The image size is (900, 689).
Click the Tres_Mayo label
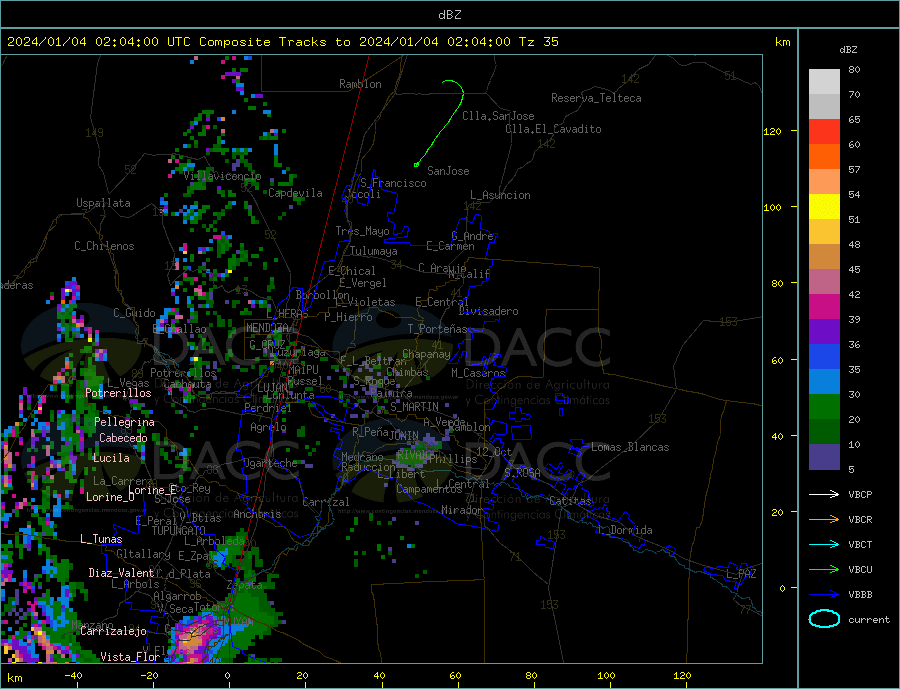(x=362, y=231)
